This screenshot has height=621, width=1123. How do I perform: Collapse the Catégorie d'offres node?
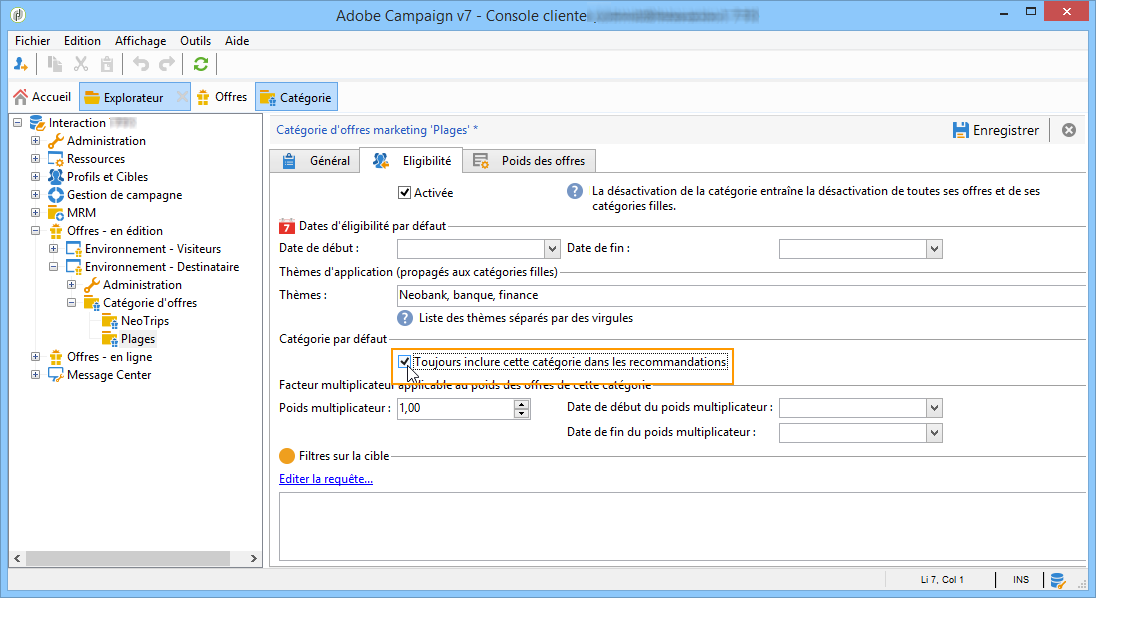(x=71, y=303)
